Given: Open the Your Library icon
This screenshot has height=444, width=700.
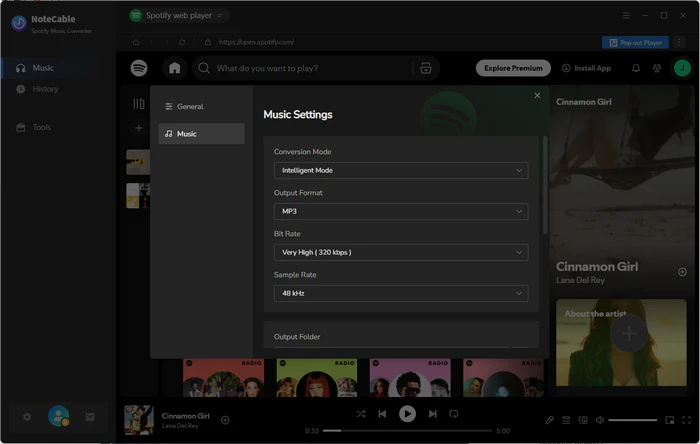Looking at the screenshot, I should 139,104.
